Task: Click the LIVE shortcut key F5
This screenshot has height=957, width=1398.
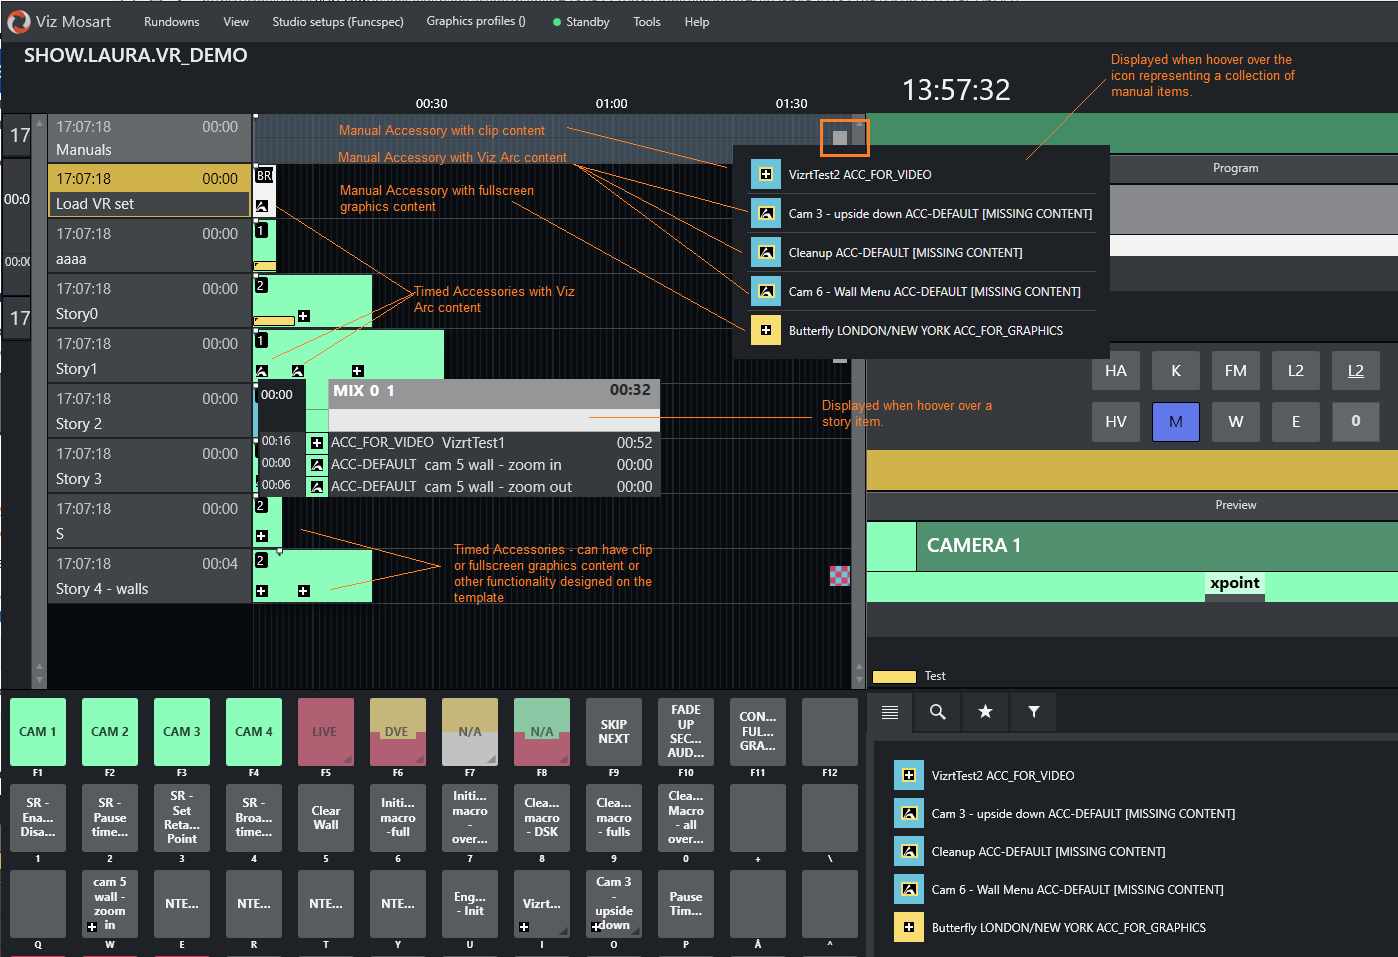Action: click(326, 732)
